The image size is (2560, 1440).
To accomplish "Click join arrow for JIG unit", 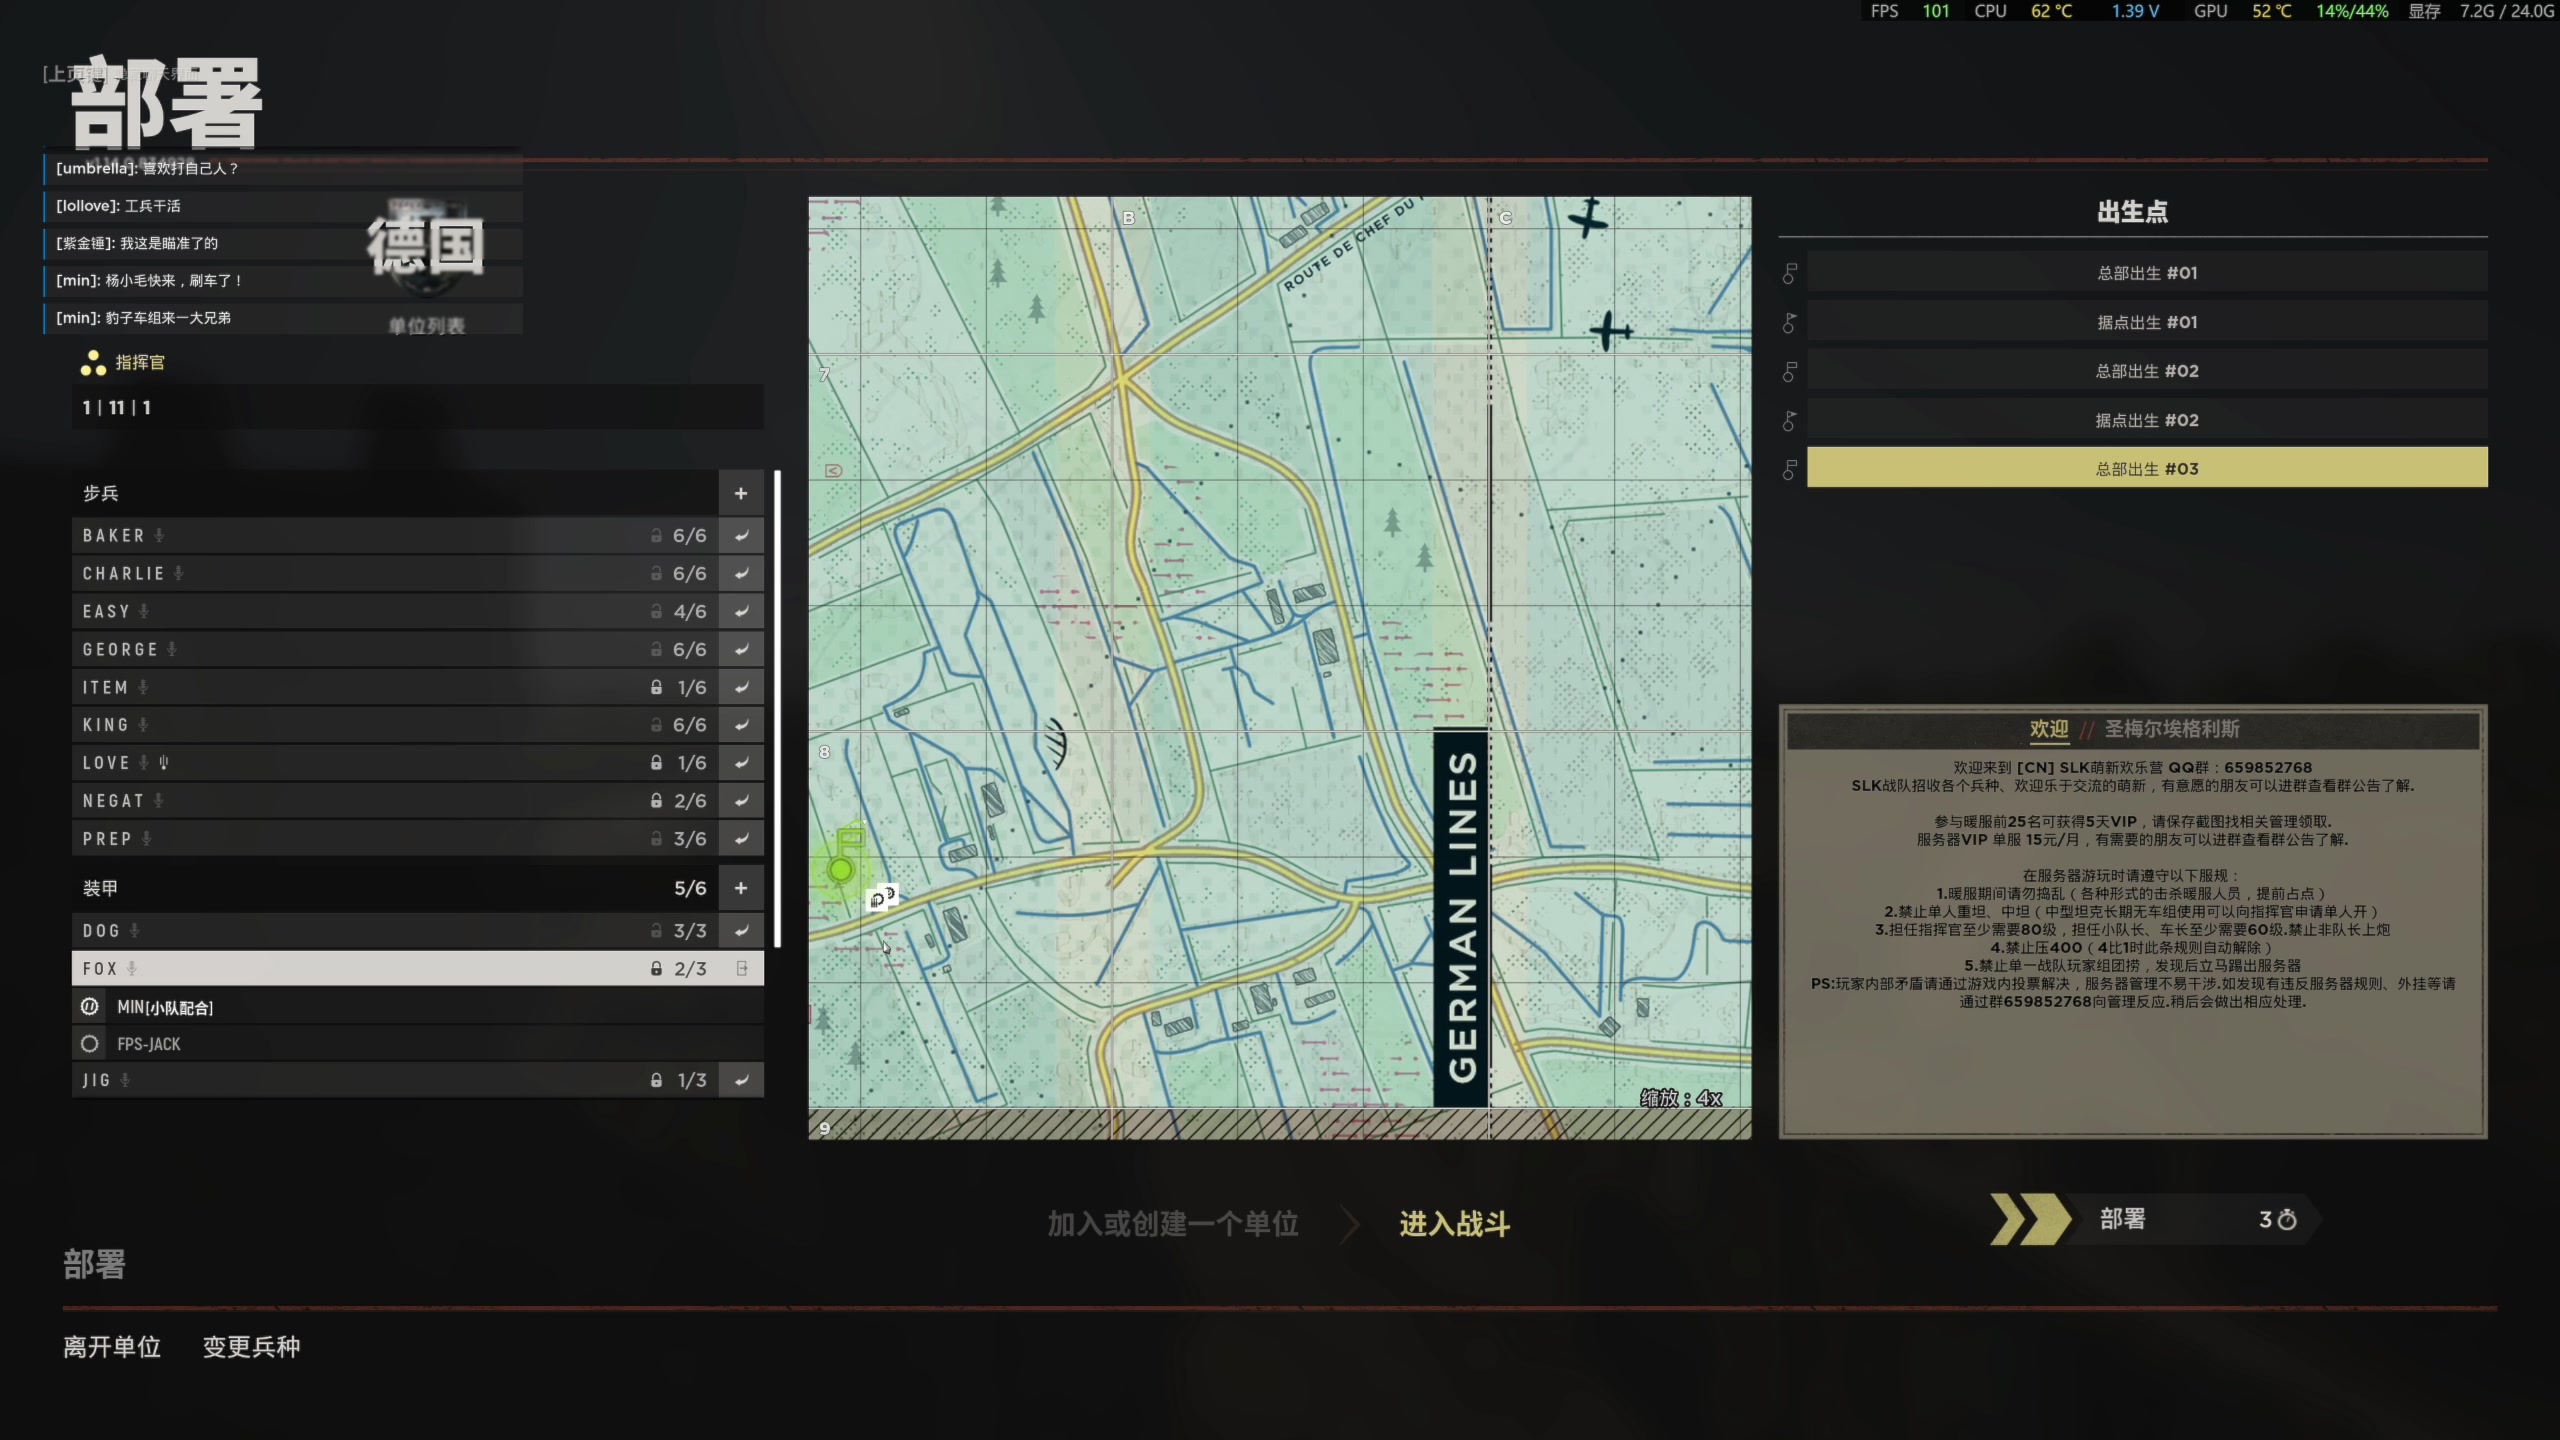I will point(741,1080).
